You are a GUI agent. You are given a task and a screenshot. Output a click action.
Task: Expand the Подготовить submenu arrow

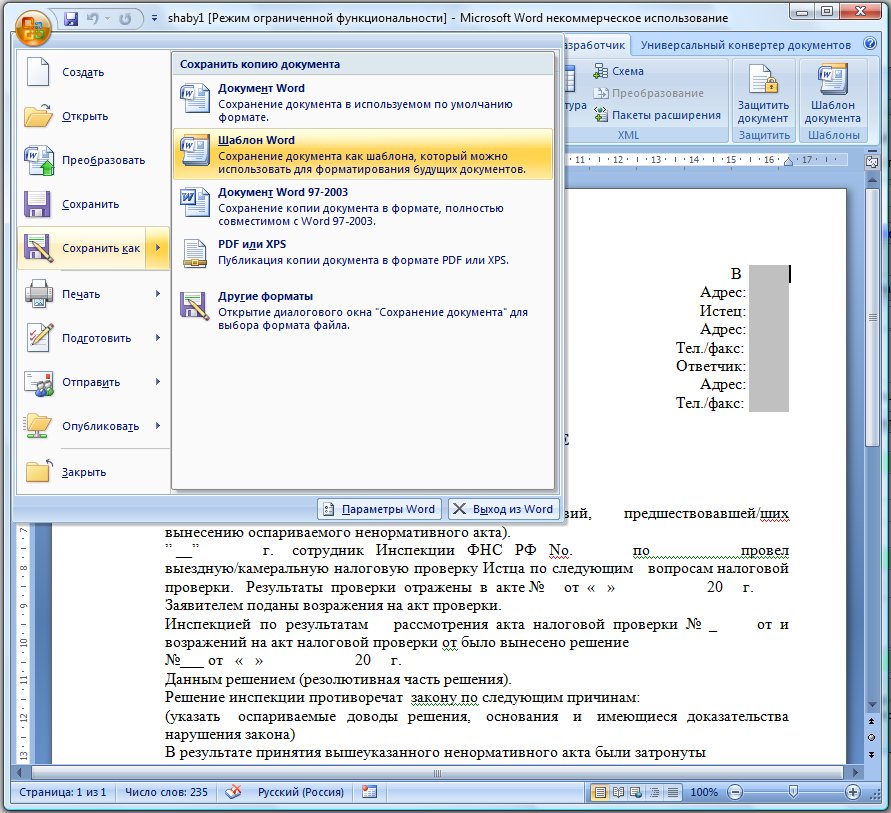point(157,337)
